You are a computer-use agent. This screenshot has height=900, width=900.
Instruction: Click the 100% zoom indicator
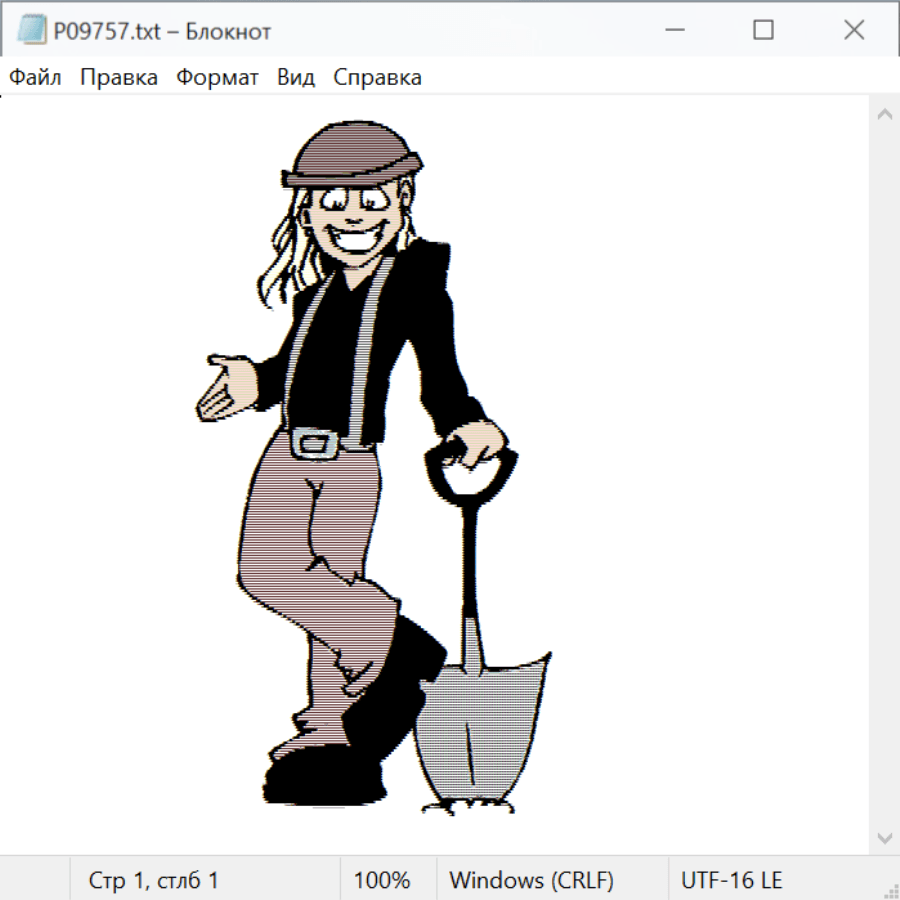382,880
